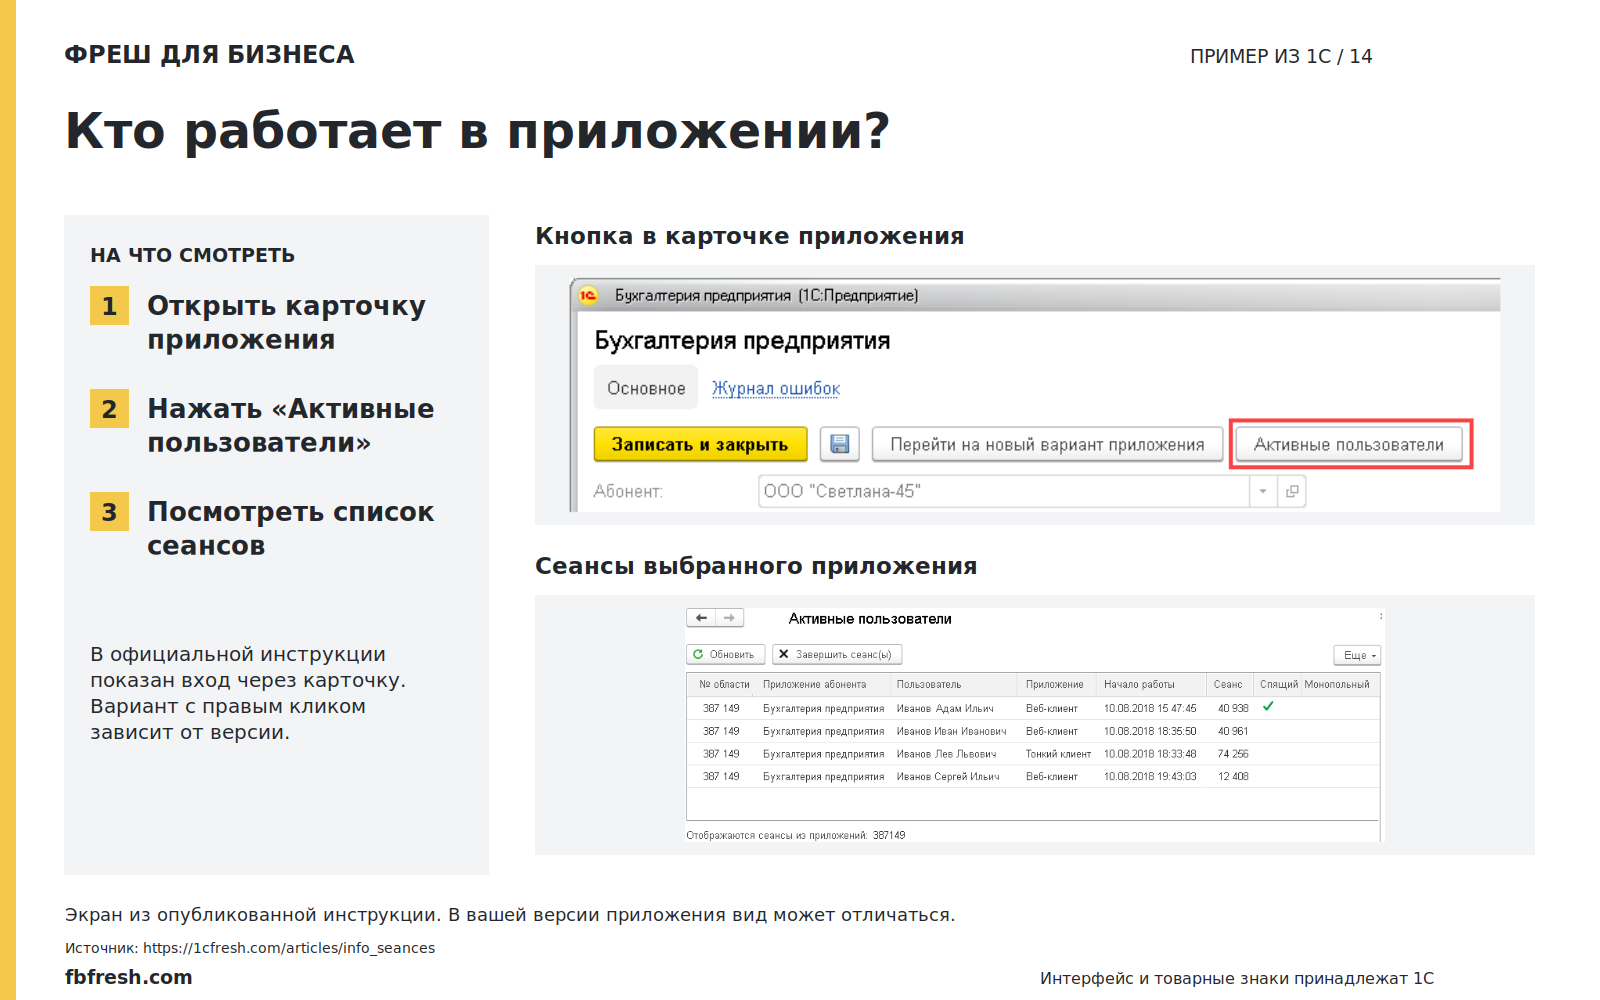Click the № области column header
This screenshot has width=1600, height=1000.
tap(723, 684)
